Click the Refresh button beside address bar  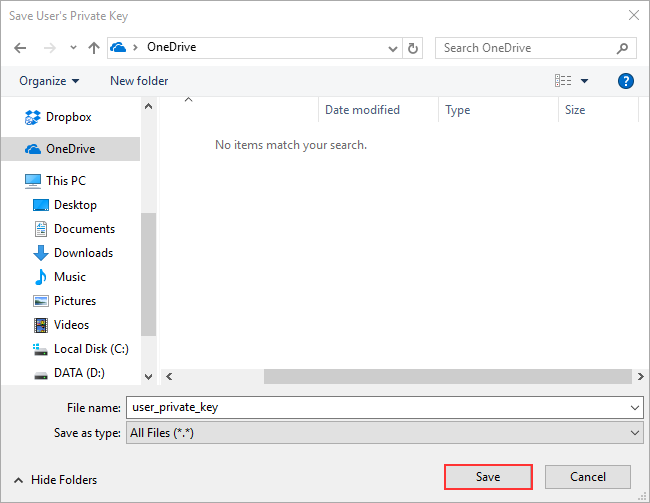click(414, 48)
